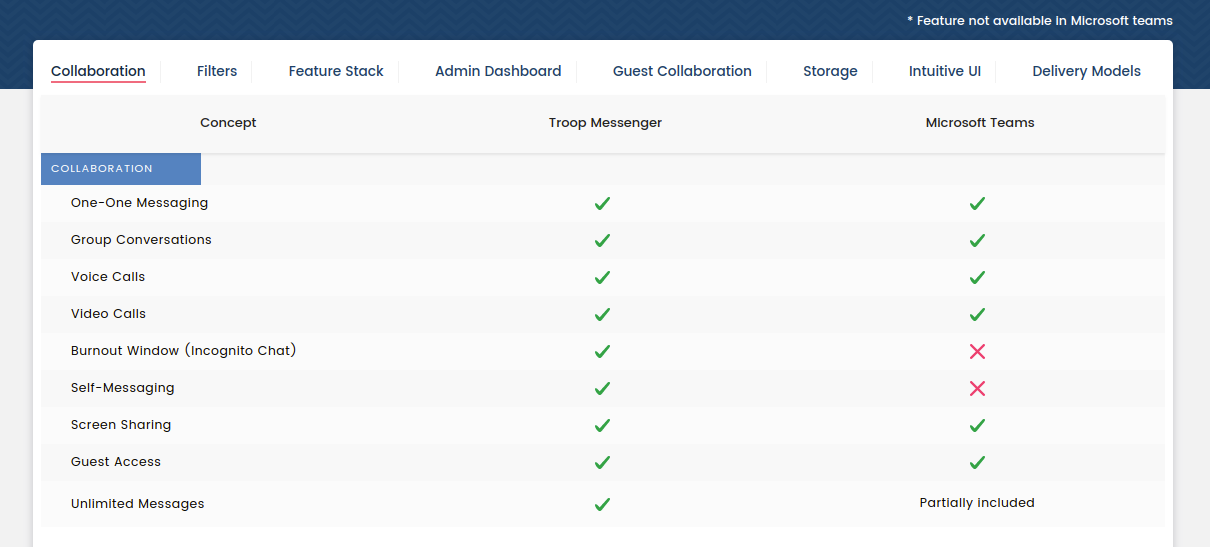
Task: Select the Delivery Models tab
Action: coord(1086,71)
